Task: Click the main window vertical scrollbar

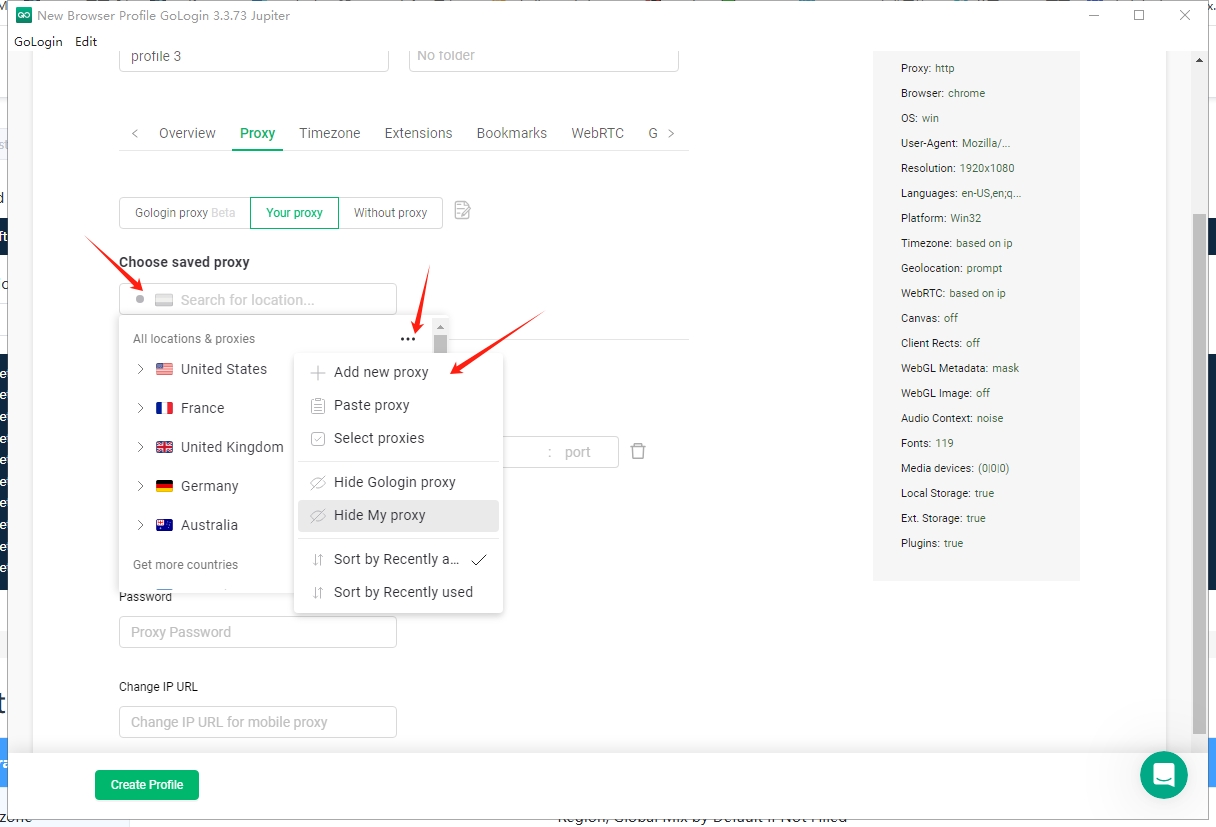Action: coord(1200,470)
